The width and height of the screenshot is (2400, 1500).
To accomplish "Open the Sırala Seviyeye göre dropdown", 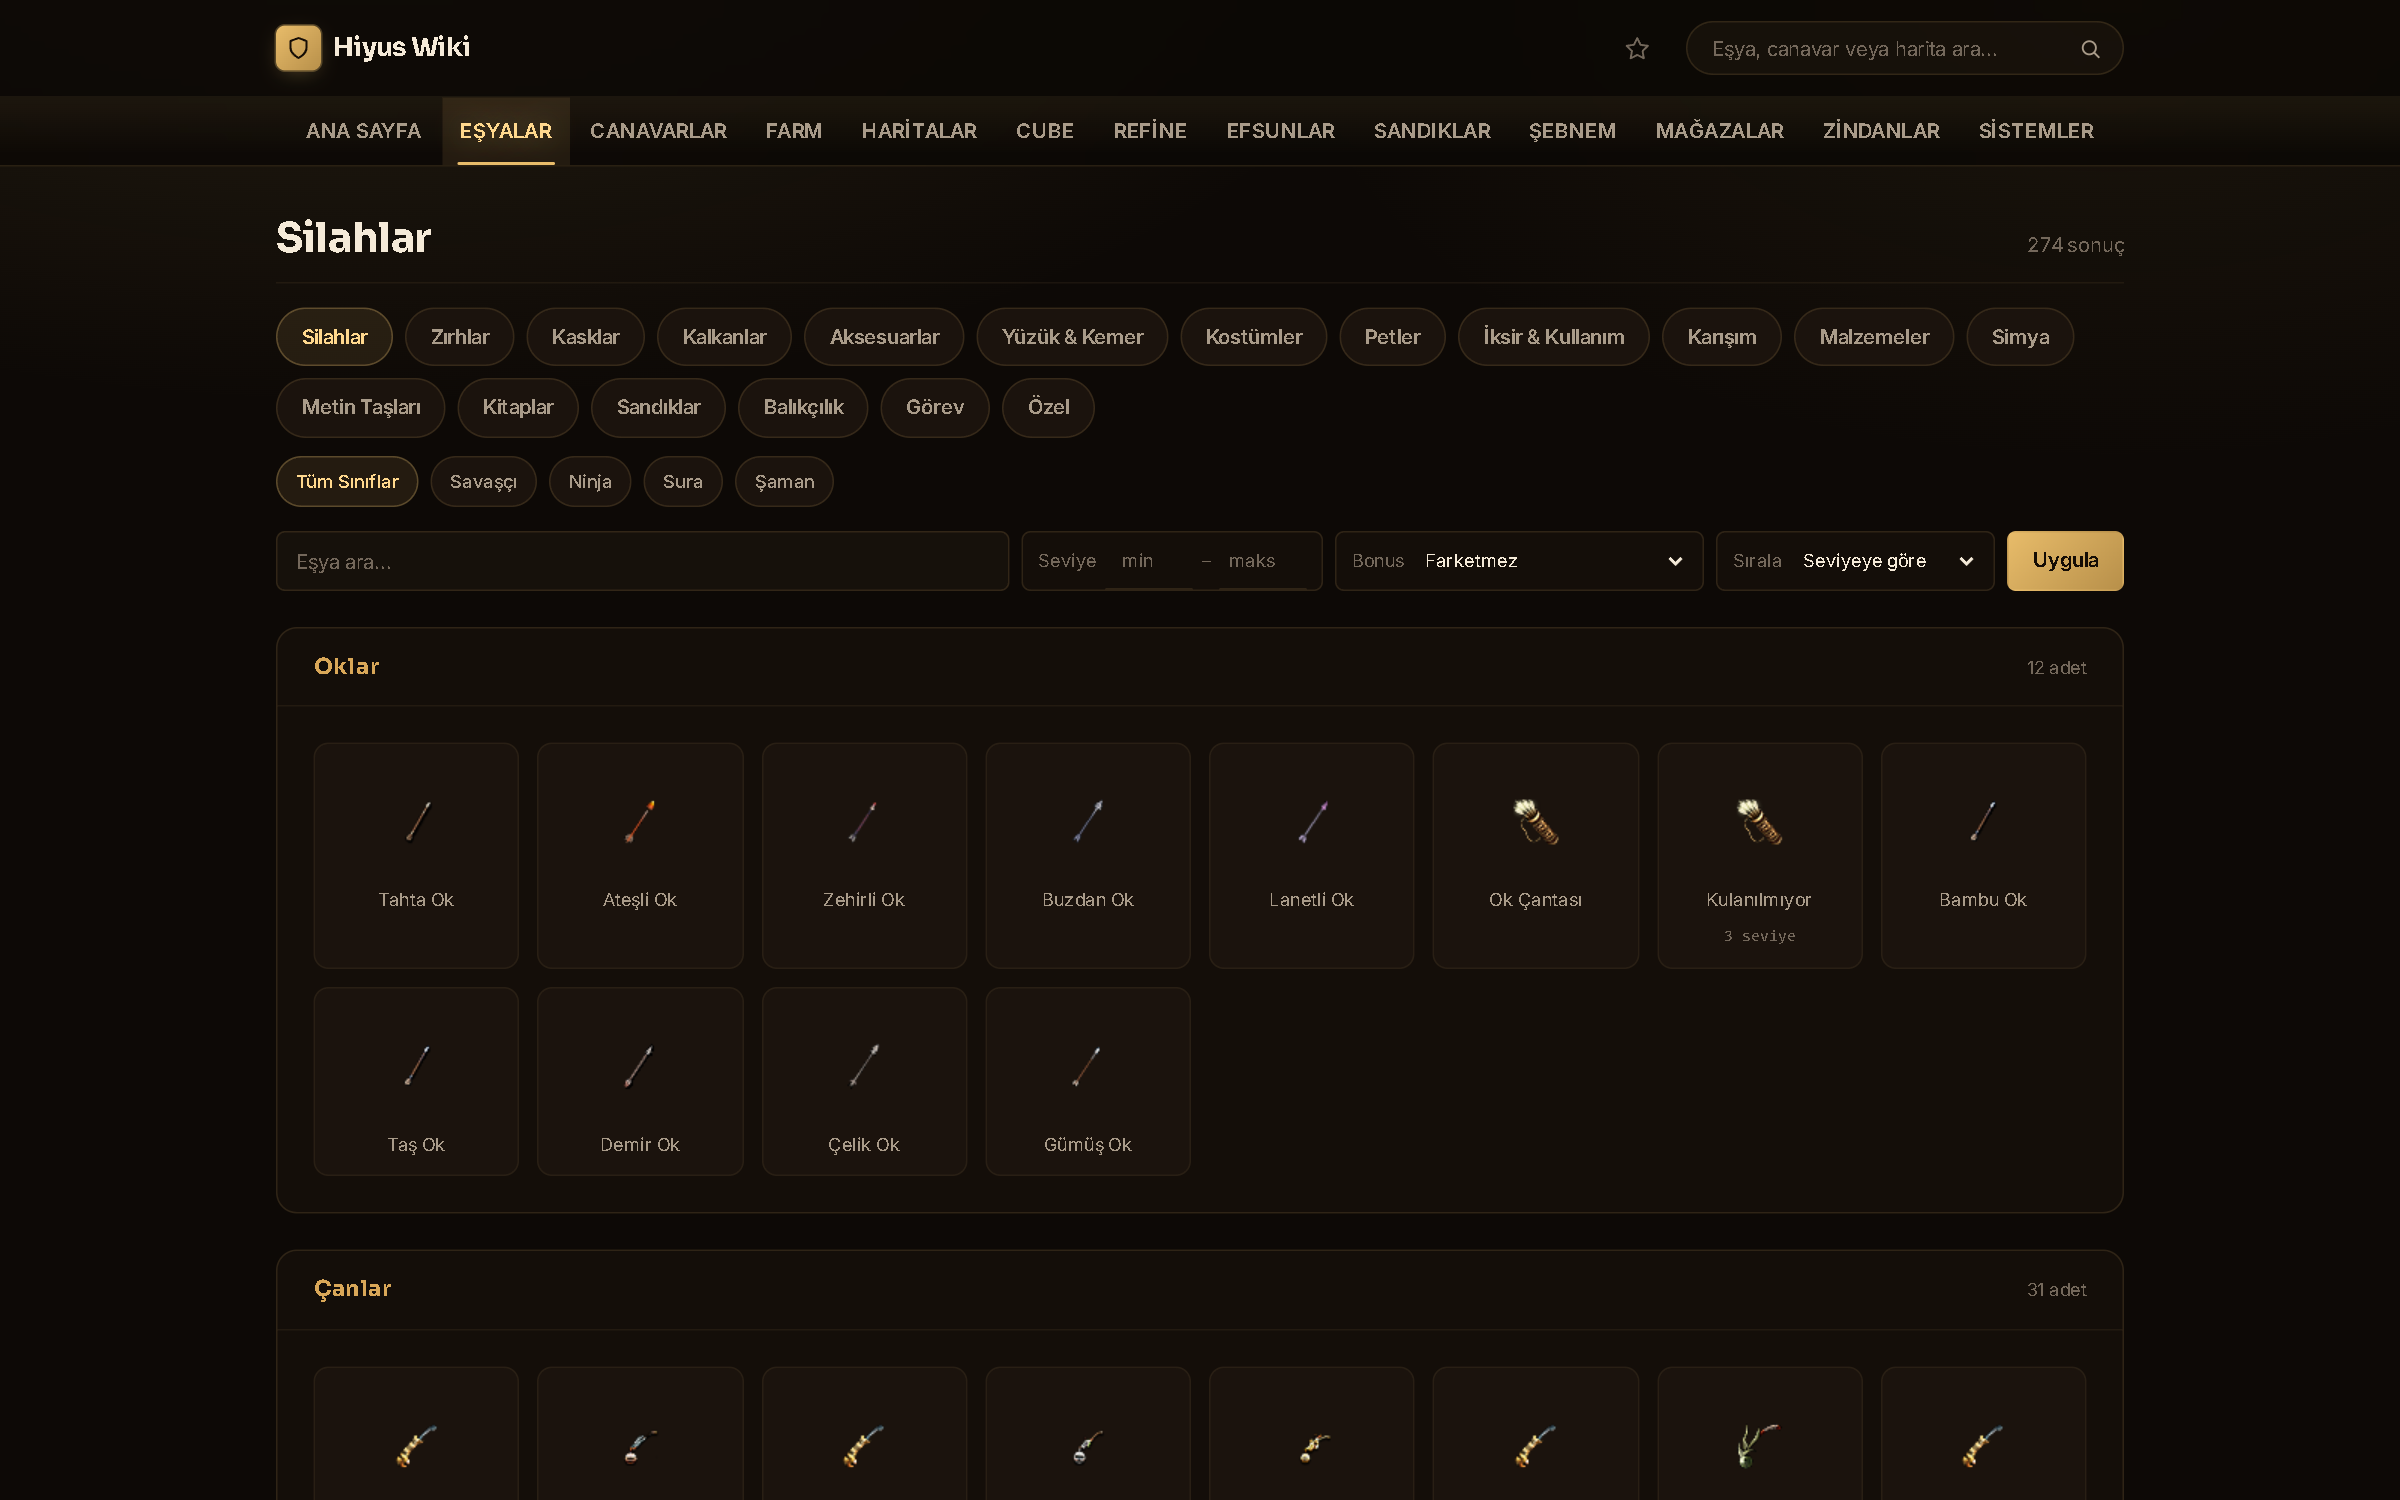I will pyautogui.click(x=1855, y=561).
